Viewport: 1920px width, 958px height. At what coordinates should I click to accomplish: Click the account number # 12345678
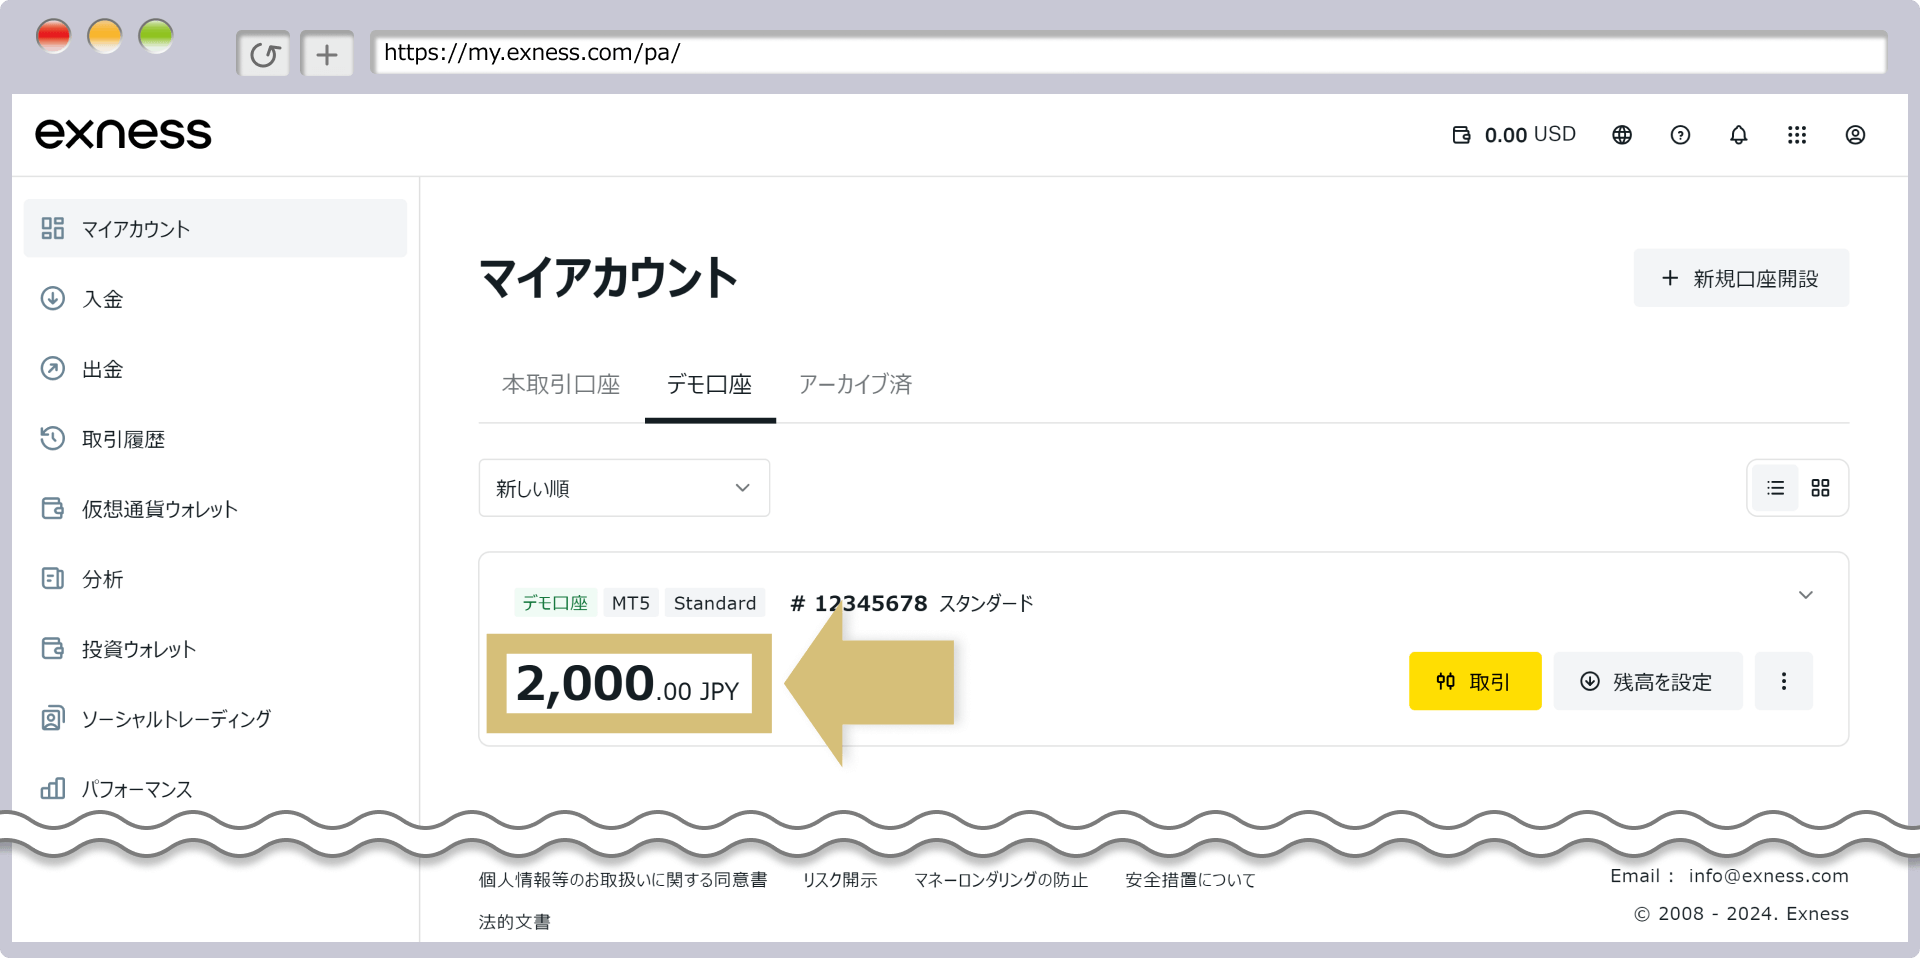click(859, 603)
